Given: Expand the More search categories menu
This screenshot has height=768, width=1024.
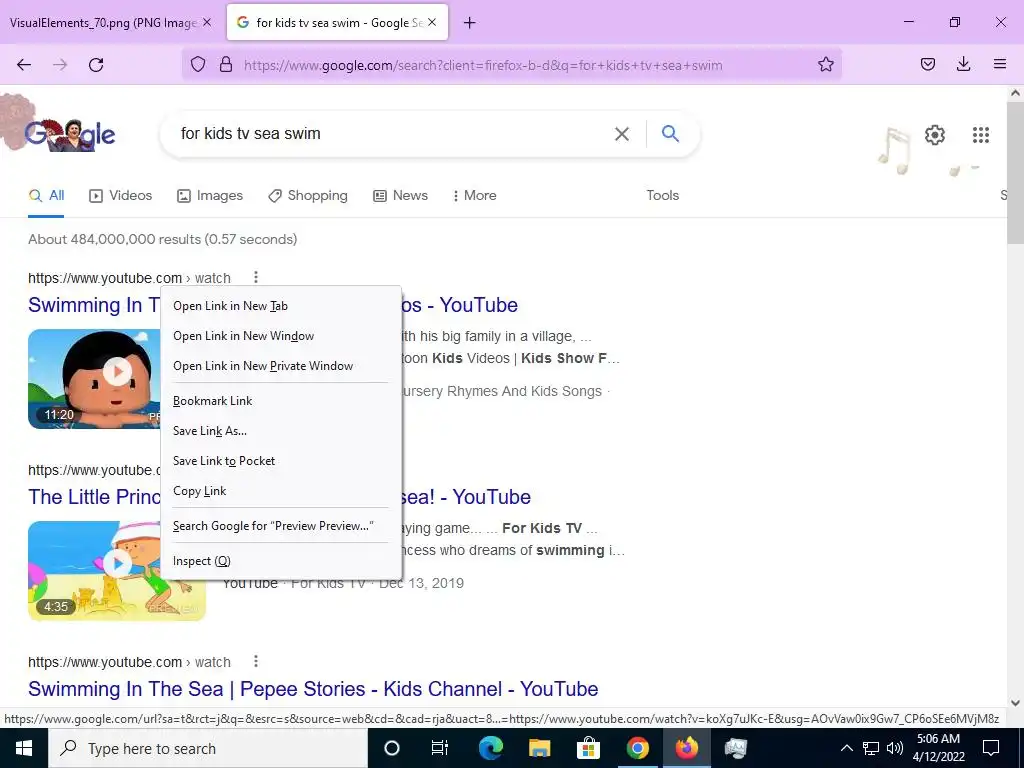Looking at the screenshot, I should click(x=475, y=195).
